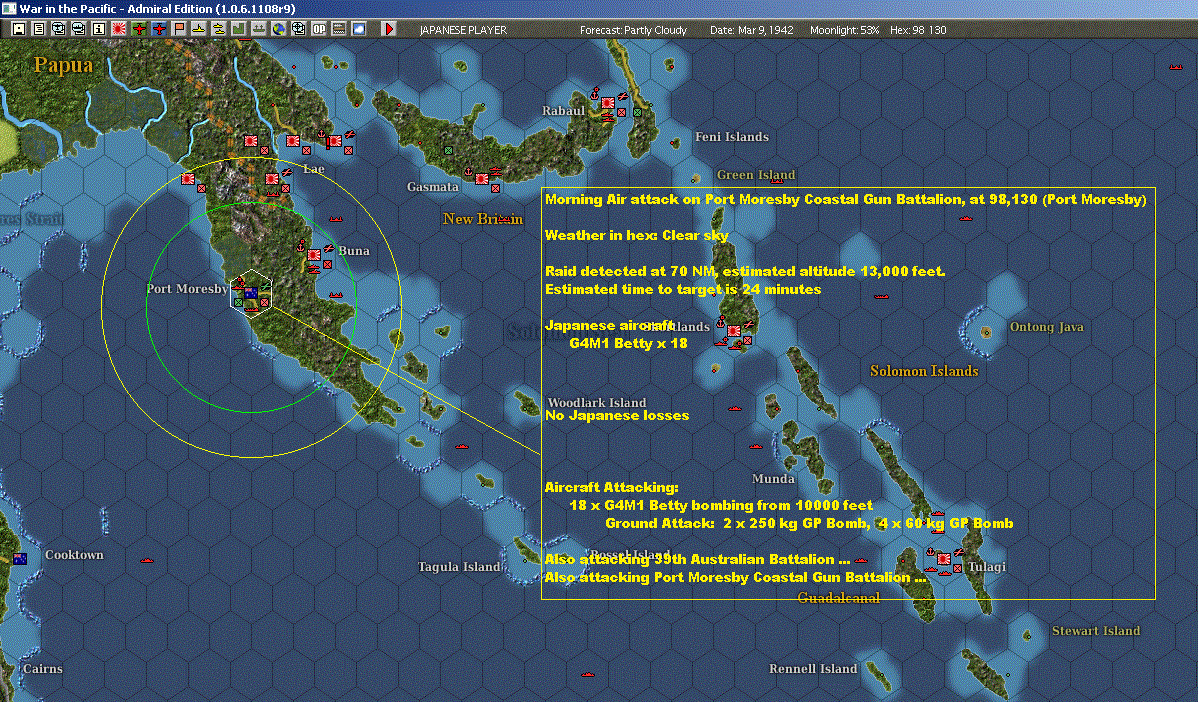Click the 'Morning Air attack on Port Moresby' report line
Image resolution: width=1198 pixels, height=702 pixels.
(x=846, y=199)
